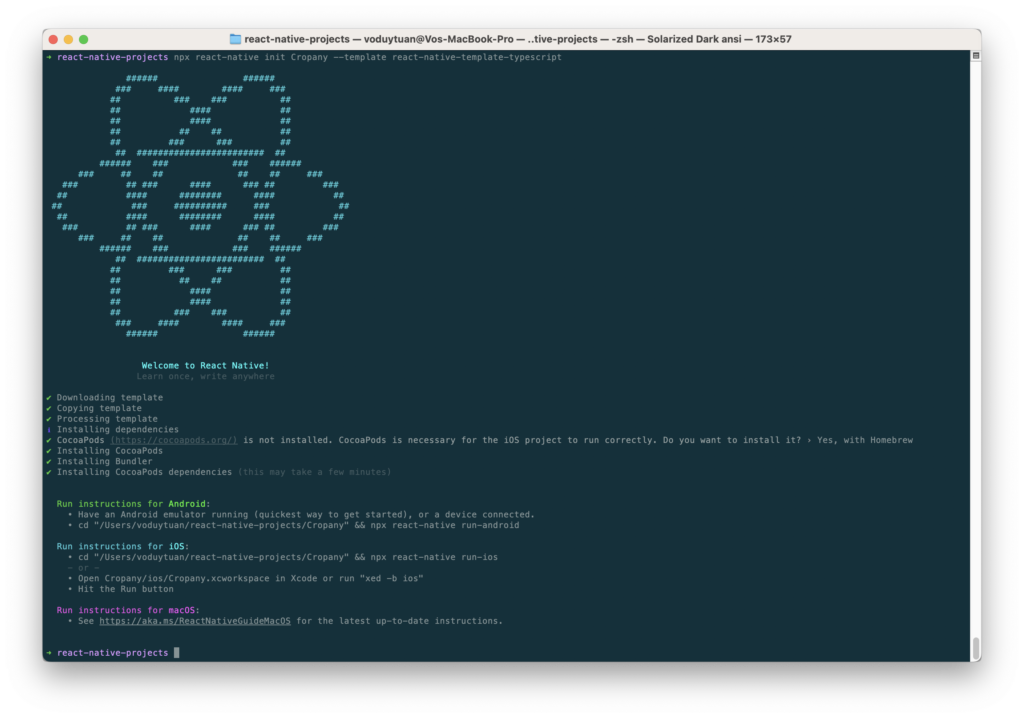Click 'Learn once, write anywhere' text
This screenshot has height=718, width=1024.
click(x=205, y=376)
